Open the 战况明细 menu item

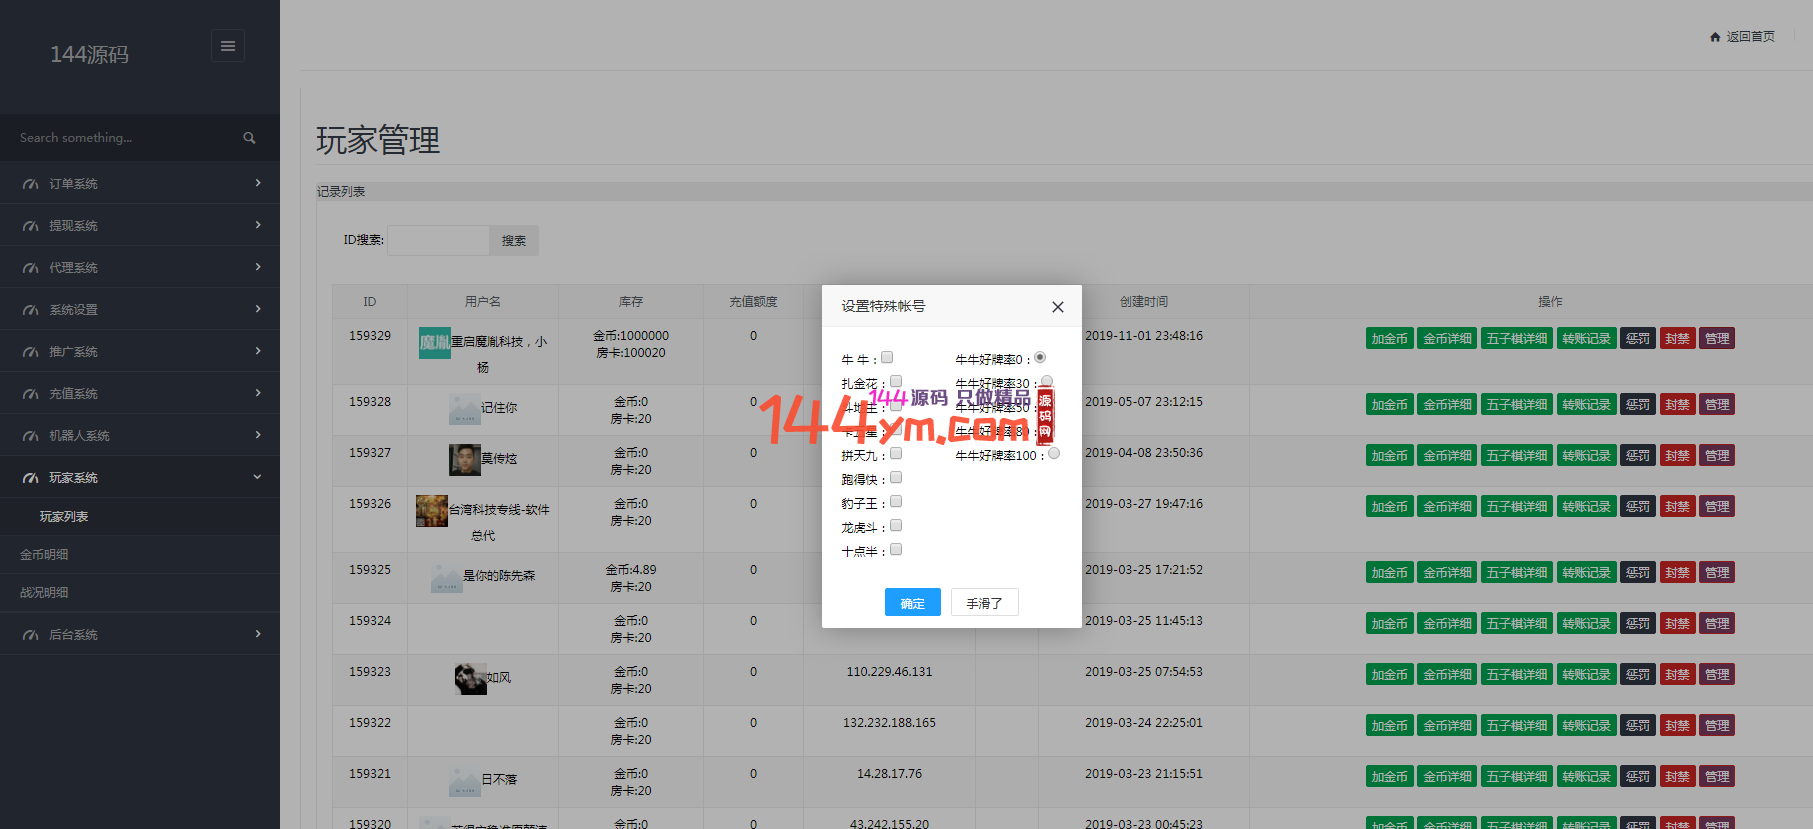[44, 593]
